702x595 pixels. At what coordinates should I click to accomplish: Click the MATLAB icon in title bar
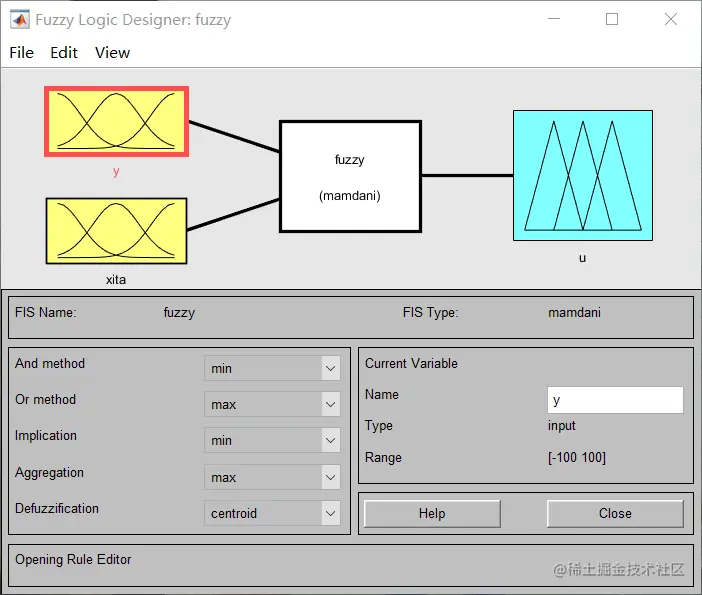[20, 20]
